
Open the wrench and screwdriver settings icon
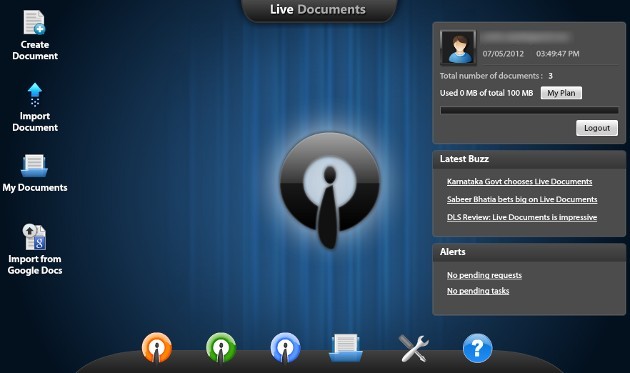(x=413, y=348)
